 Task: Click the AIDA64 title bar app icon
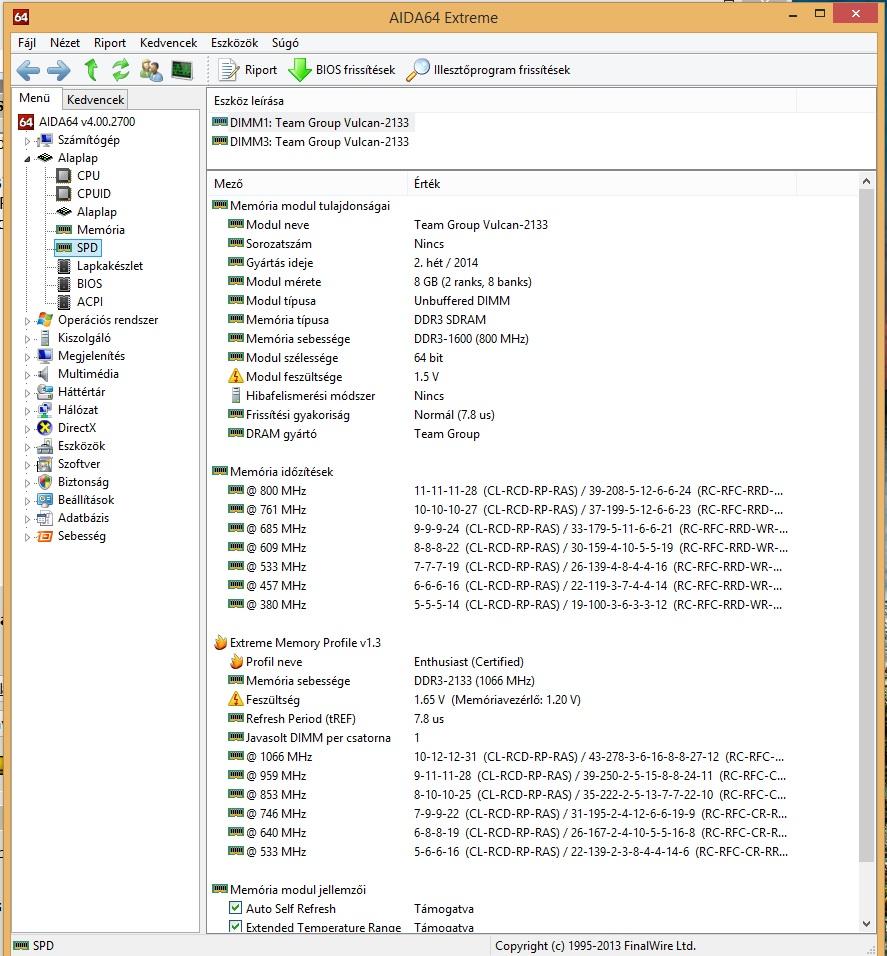[x=21, y=16]
